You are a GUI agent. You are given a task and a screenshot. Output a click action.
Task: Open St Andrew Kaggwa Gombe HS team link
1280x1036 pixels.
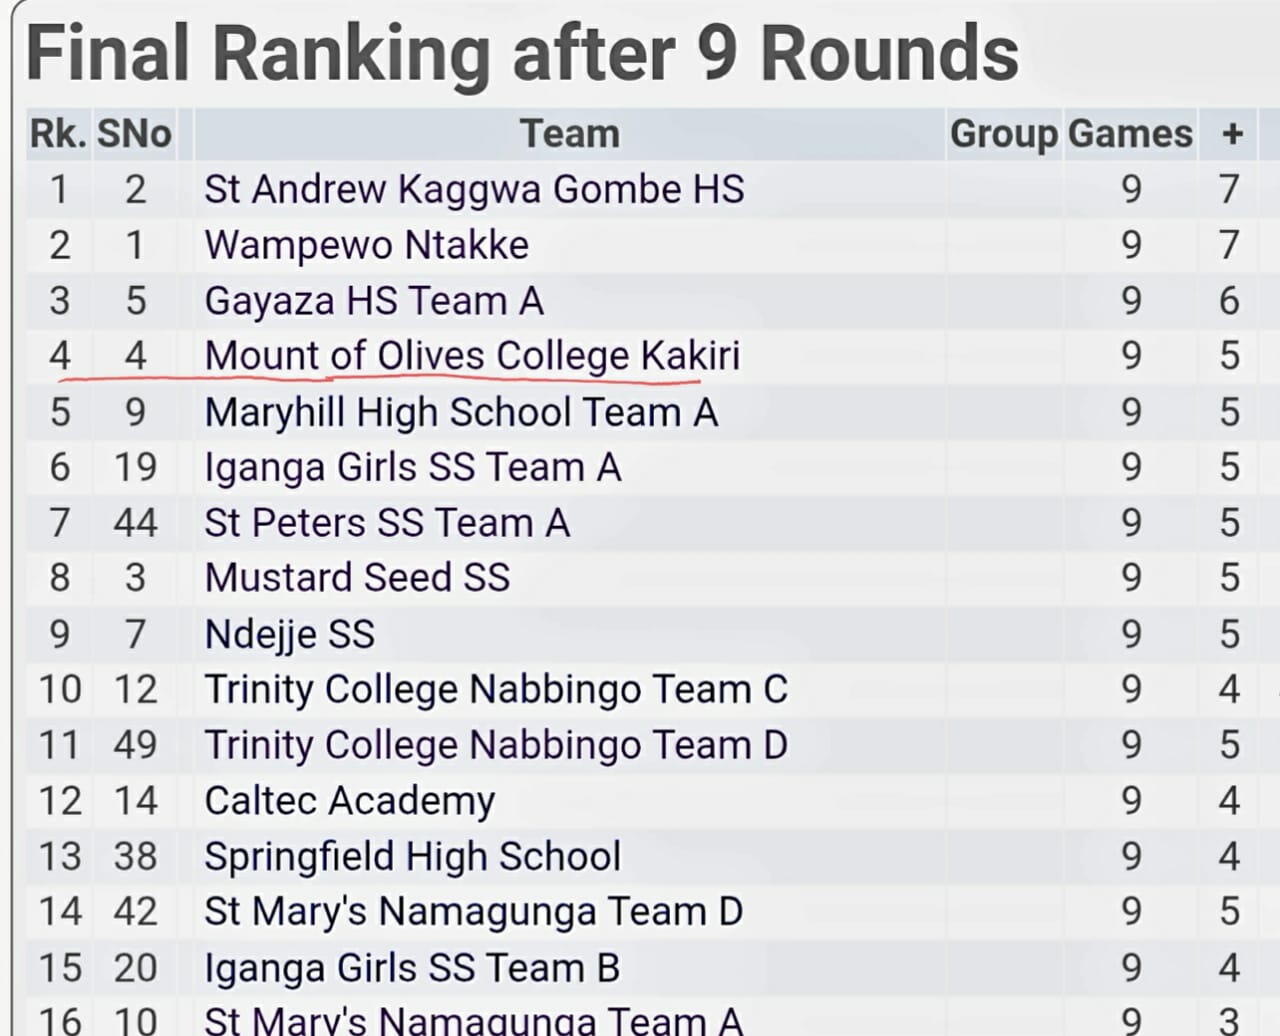(474, 189)
